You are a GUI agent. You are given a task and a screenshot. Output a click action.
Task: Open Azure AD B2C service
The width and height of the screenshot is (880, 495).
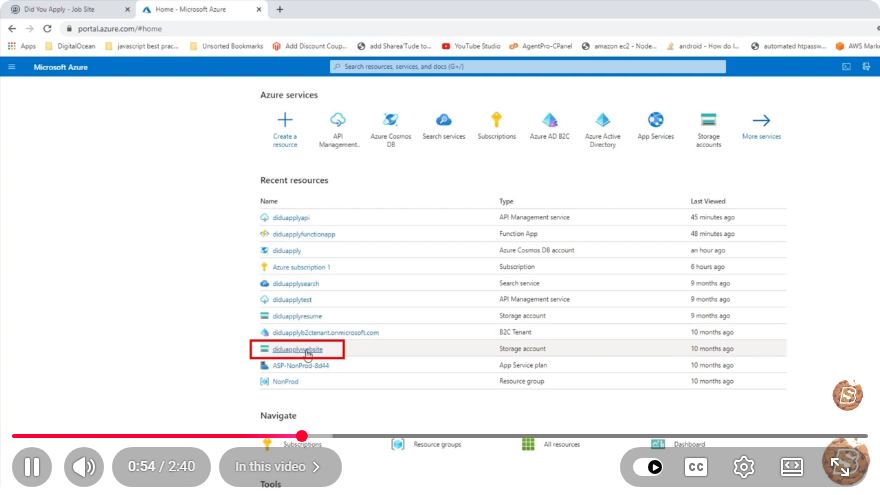(x=549, y=126)
